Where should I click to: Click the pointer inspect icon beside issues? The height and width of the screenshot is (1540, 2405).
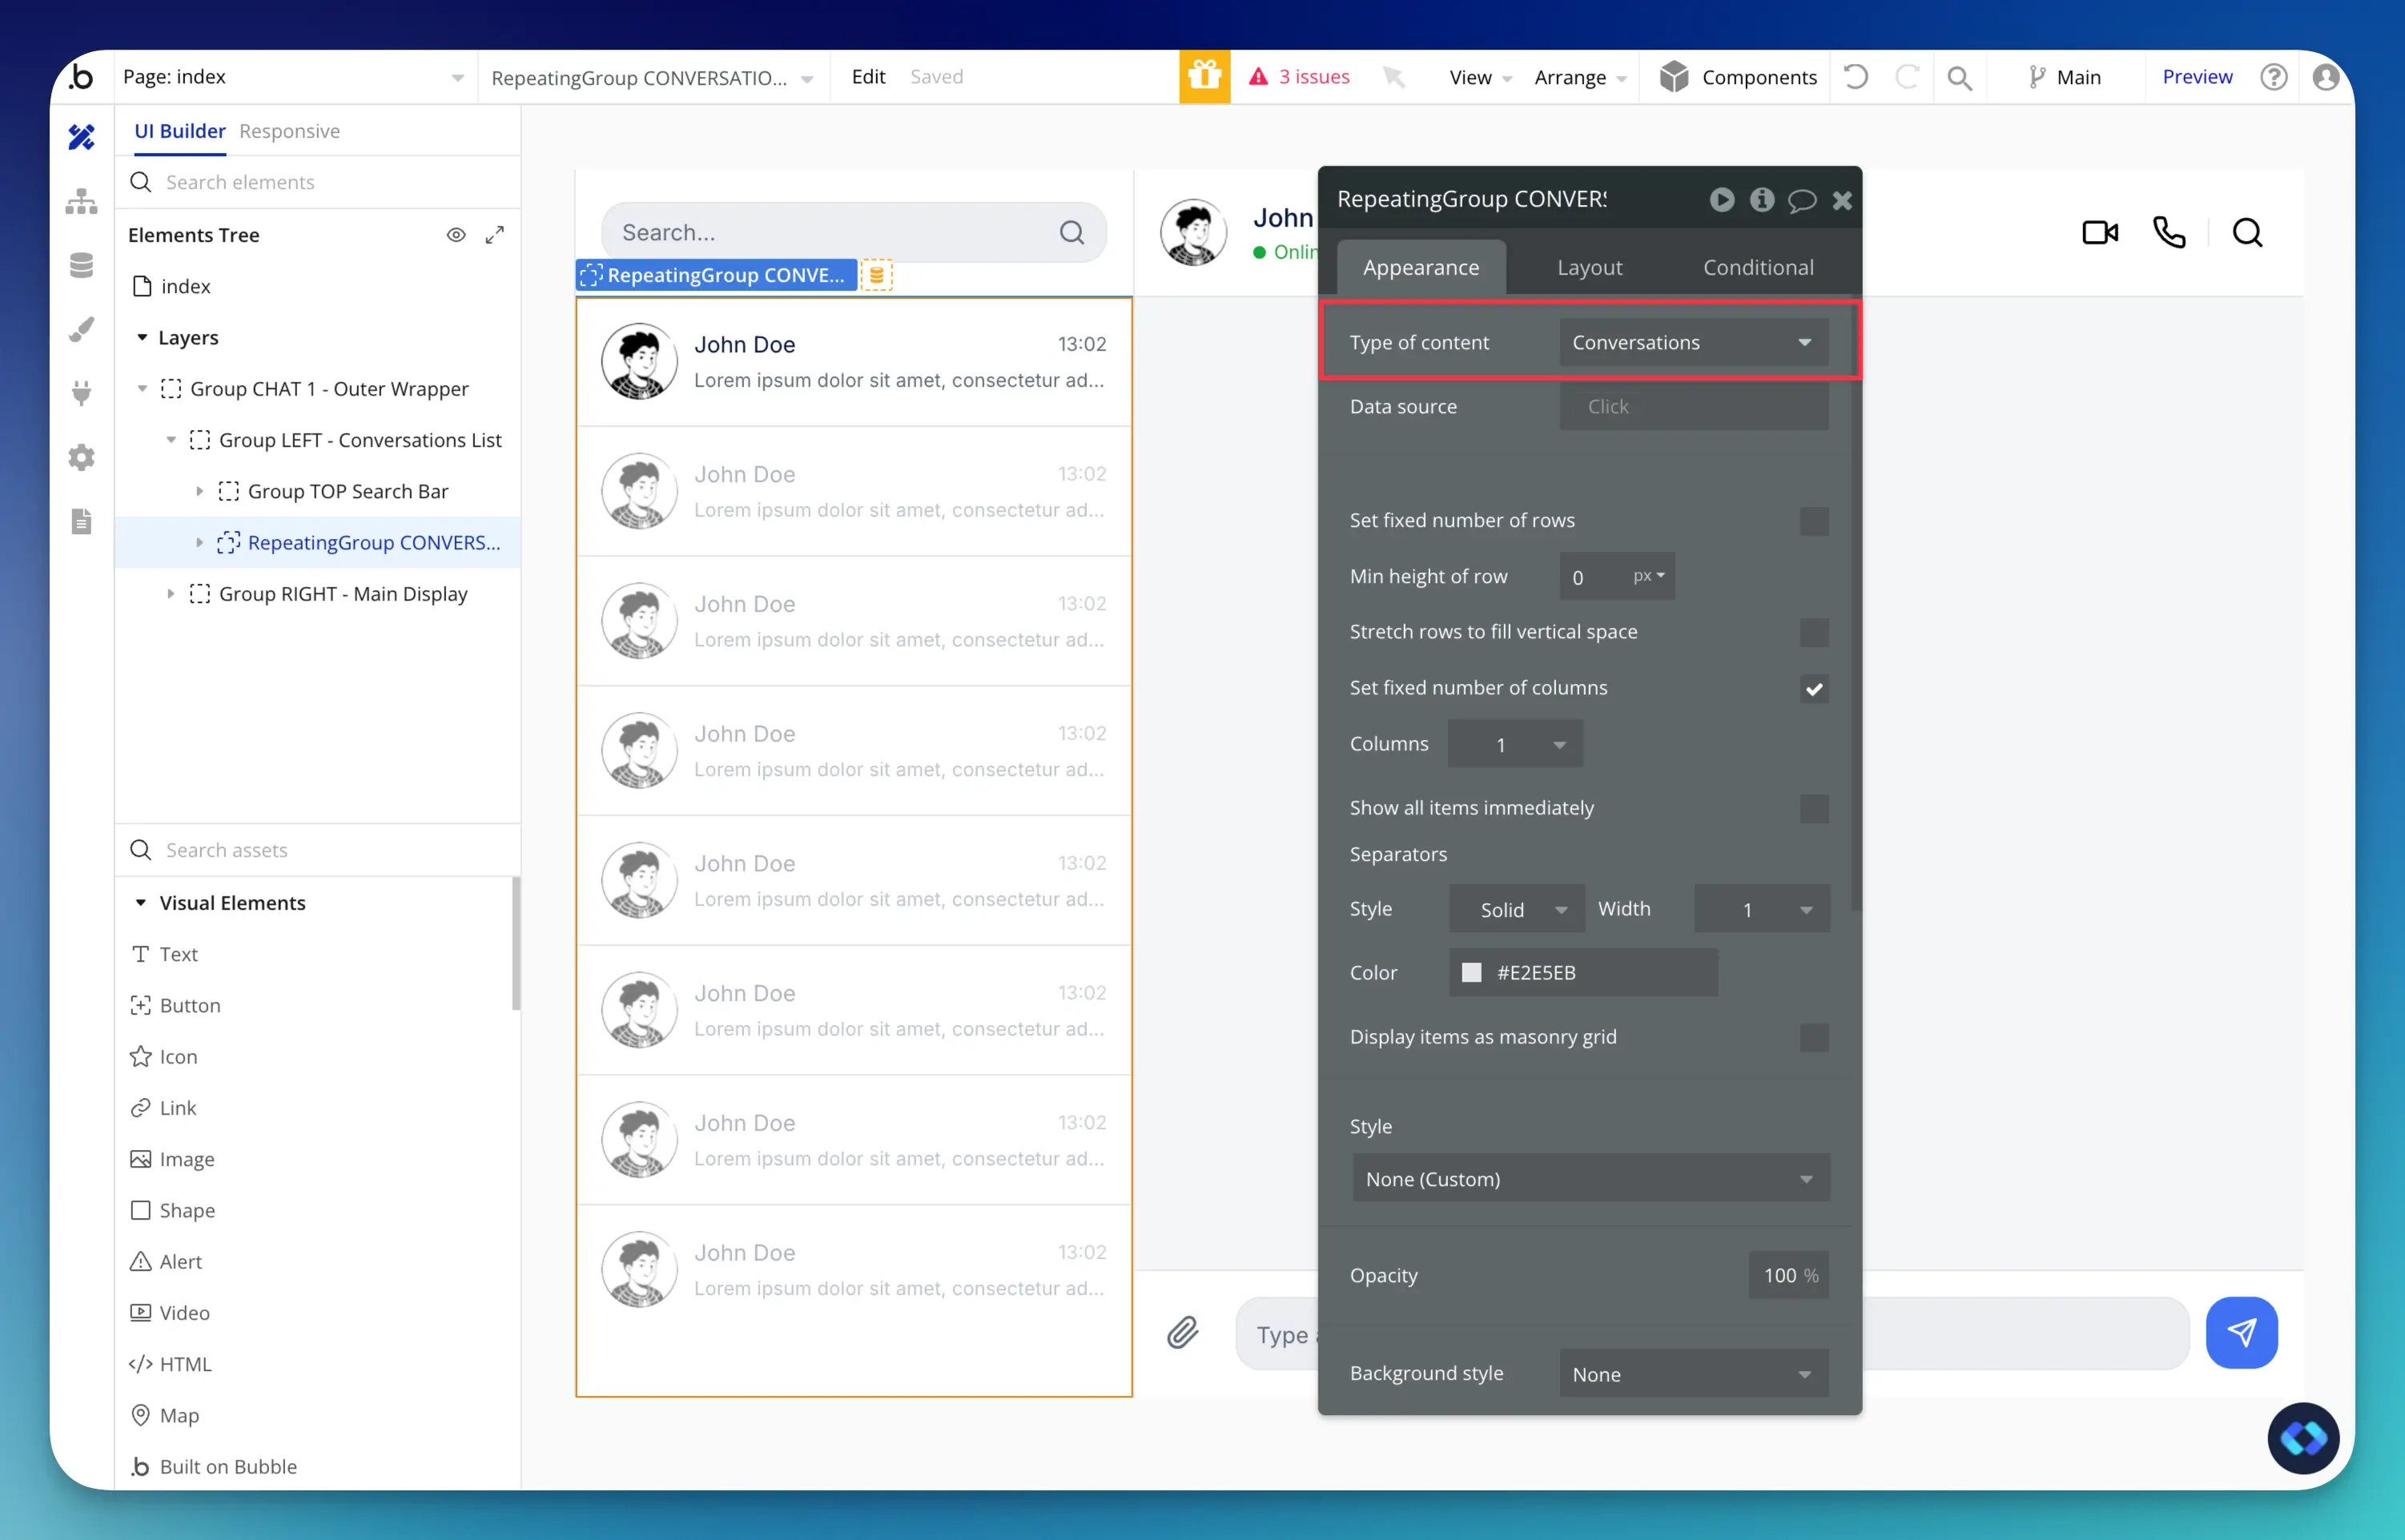point(1393,77)
